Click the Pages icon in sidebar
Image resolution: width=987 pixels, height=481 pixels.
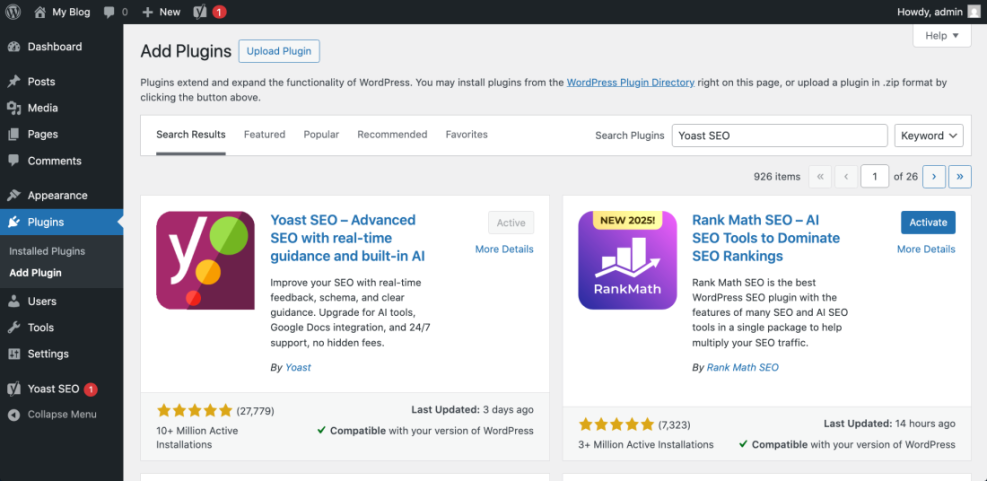pyautogui.click(x=14, y=134)
